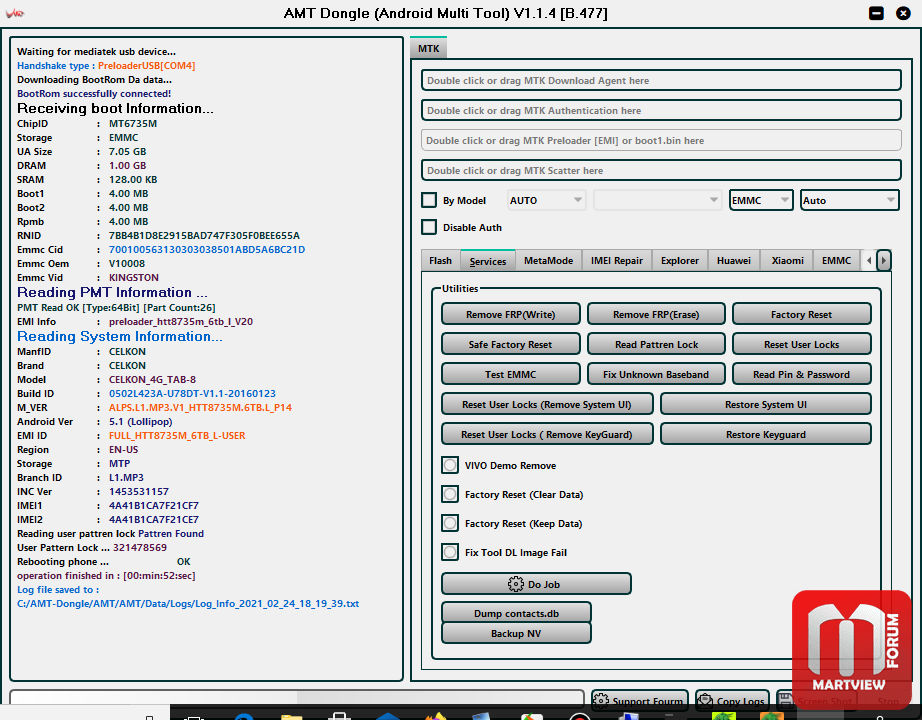The height and width of the screenshot is (720, 922).
Task: Click Dump contacts.db button
Action: (x=516, y=613)
